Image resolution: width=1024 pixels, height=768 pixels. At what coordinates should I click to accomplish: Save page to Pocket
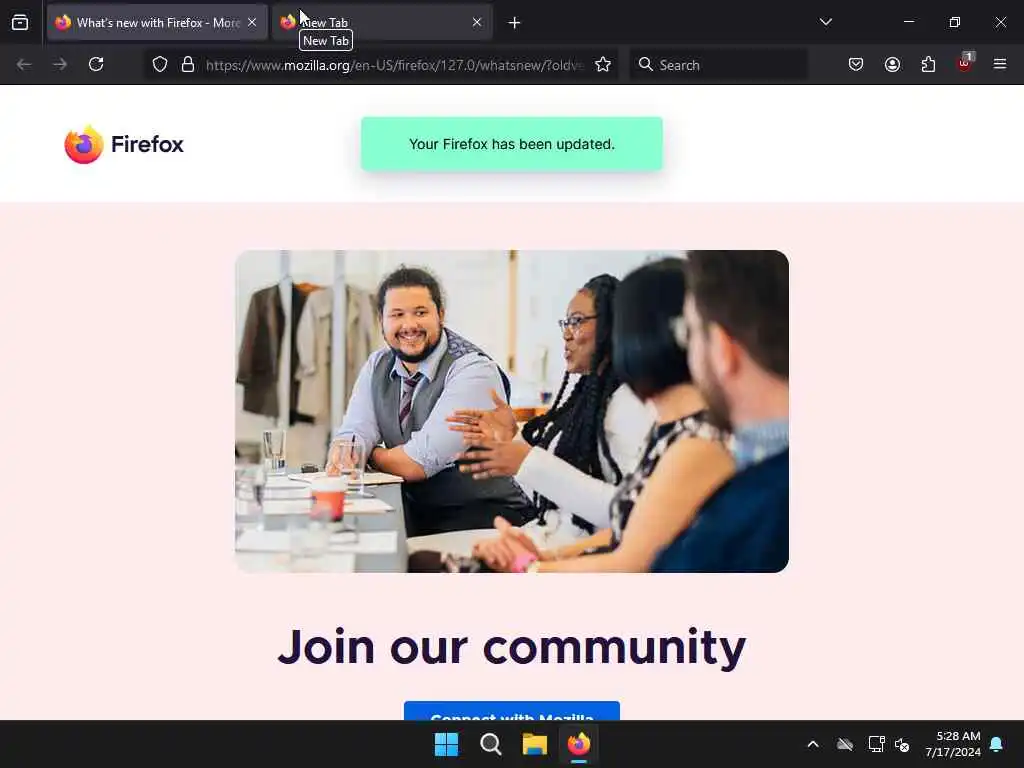point(856,65)
